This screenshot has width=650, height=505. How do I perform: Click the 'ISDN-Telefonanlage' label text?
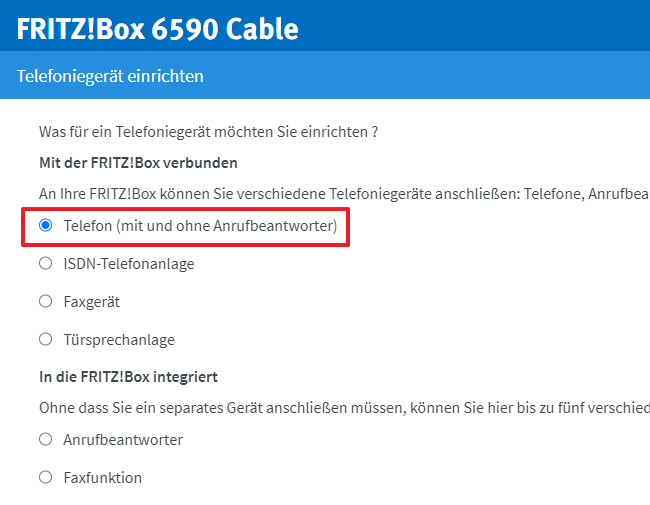[x=128, y=264]
